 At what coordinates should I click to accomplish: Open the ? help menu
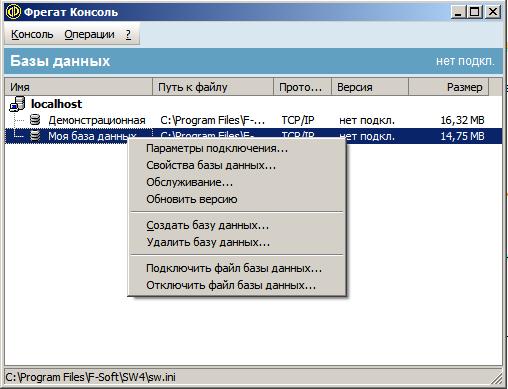click(x=128, y=34)
